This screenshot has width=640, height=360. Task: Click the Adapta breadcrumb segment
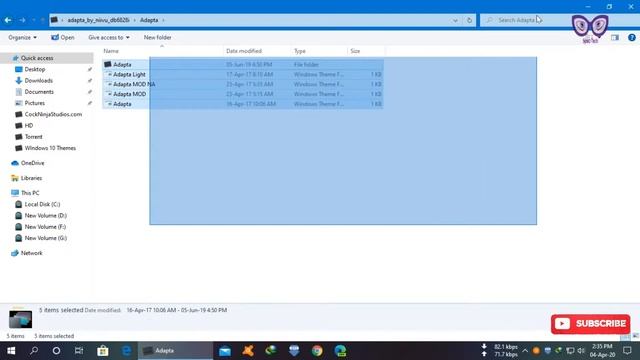[x=149, y=20]
